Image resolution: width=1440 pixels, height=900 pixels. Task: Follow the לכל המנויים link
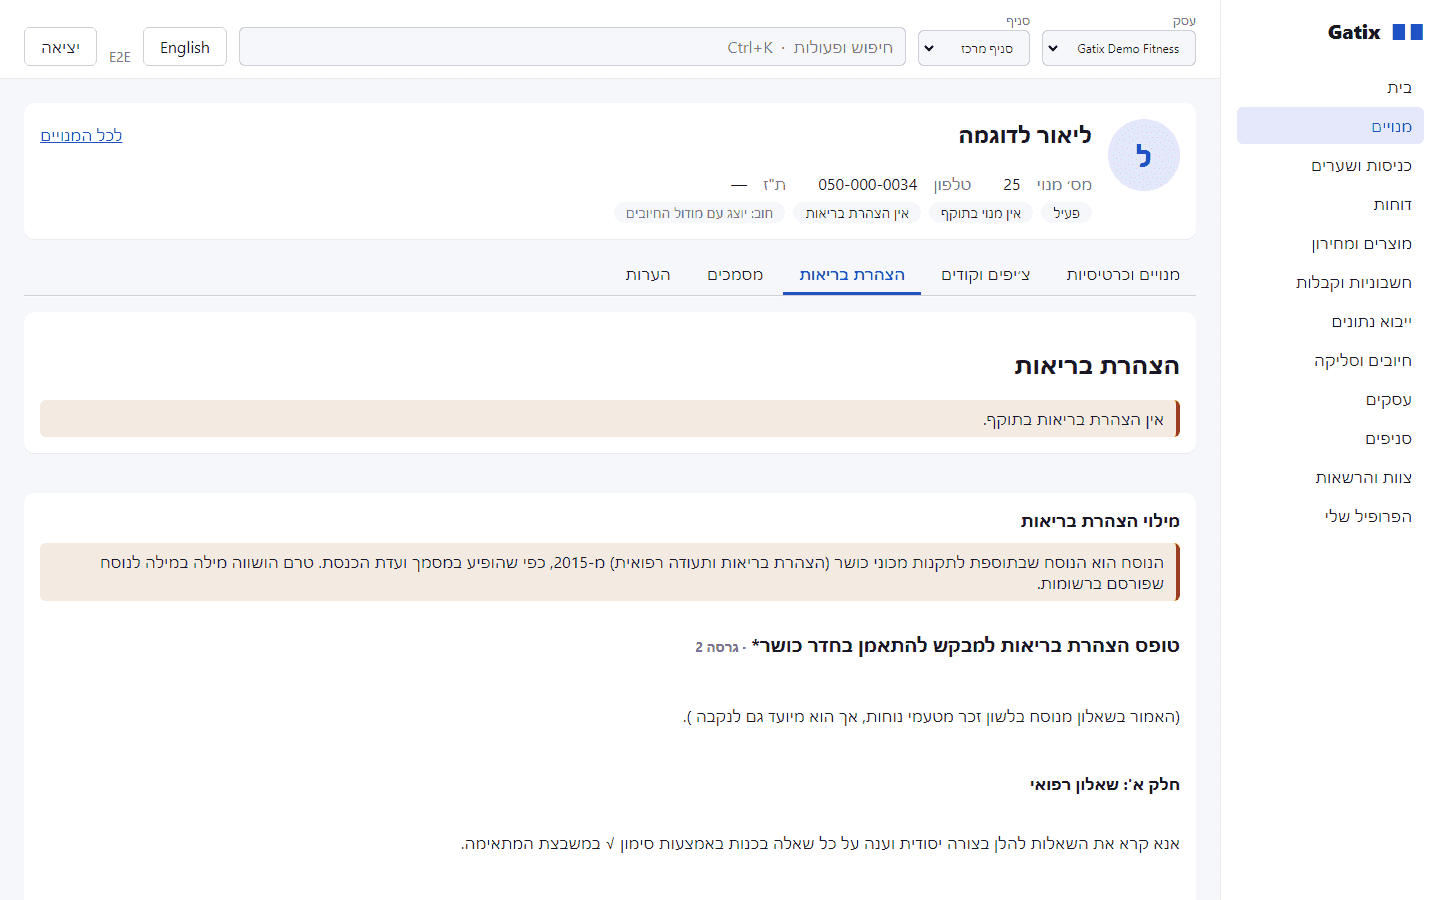point(81,135)
